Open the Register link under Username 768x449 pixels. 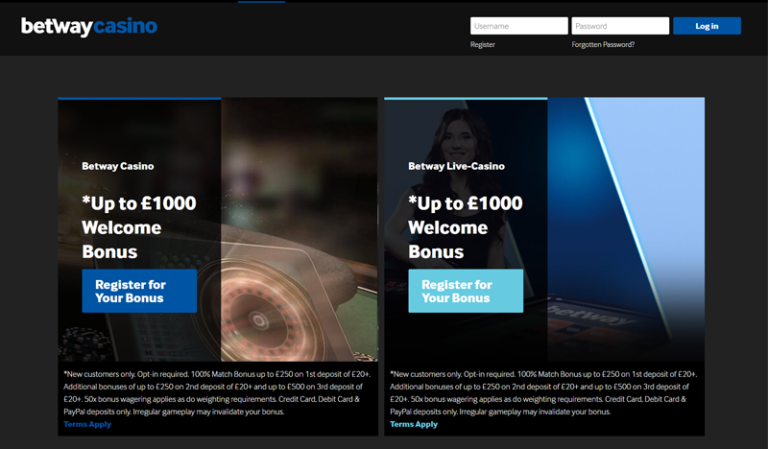tap(482, 45)
